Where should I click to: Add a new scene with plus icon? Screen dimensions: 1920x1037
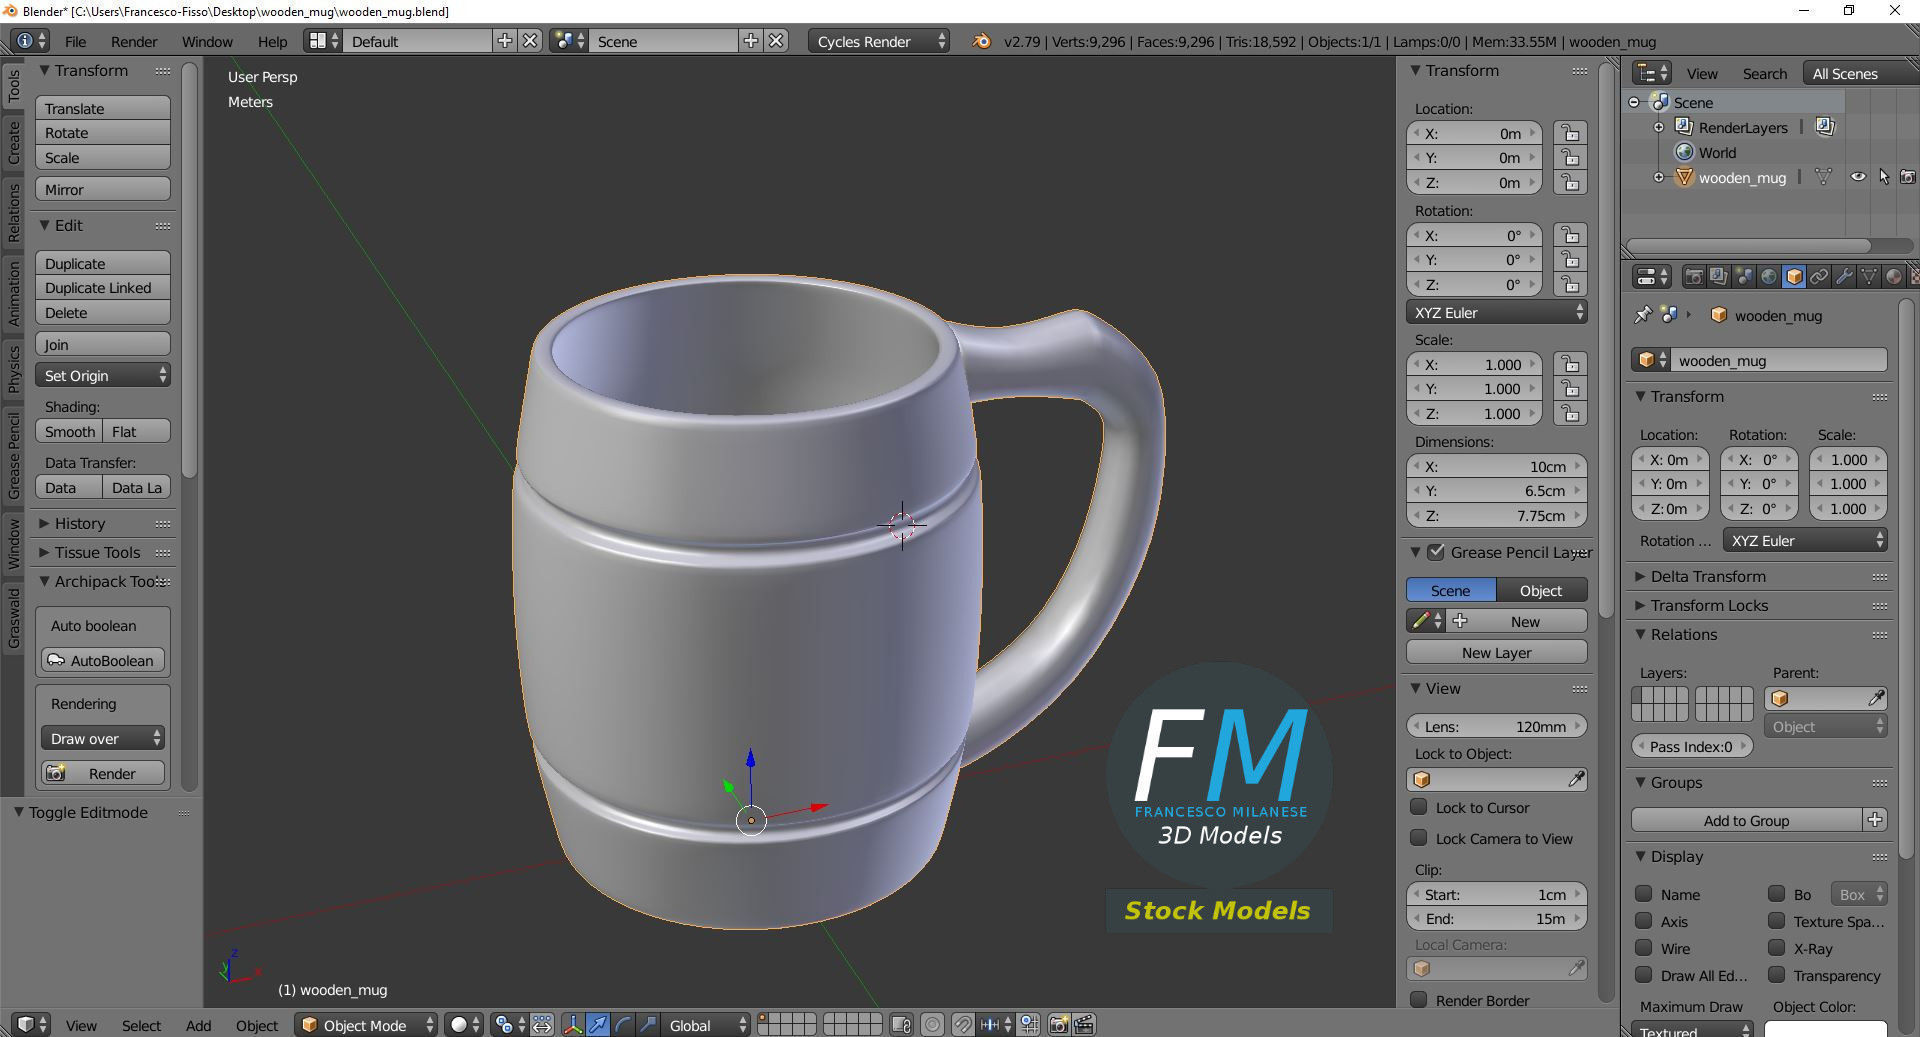[751, 41]
